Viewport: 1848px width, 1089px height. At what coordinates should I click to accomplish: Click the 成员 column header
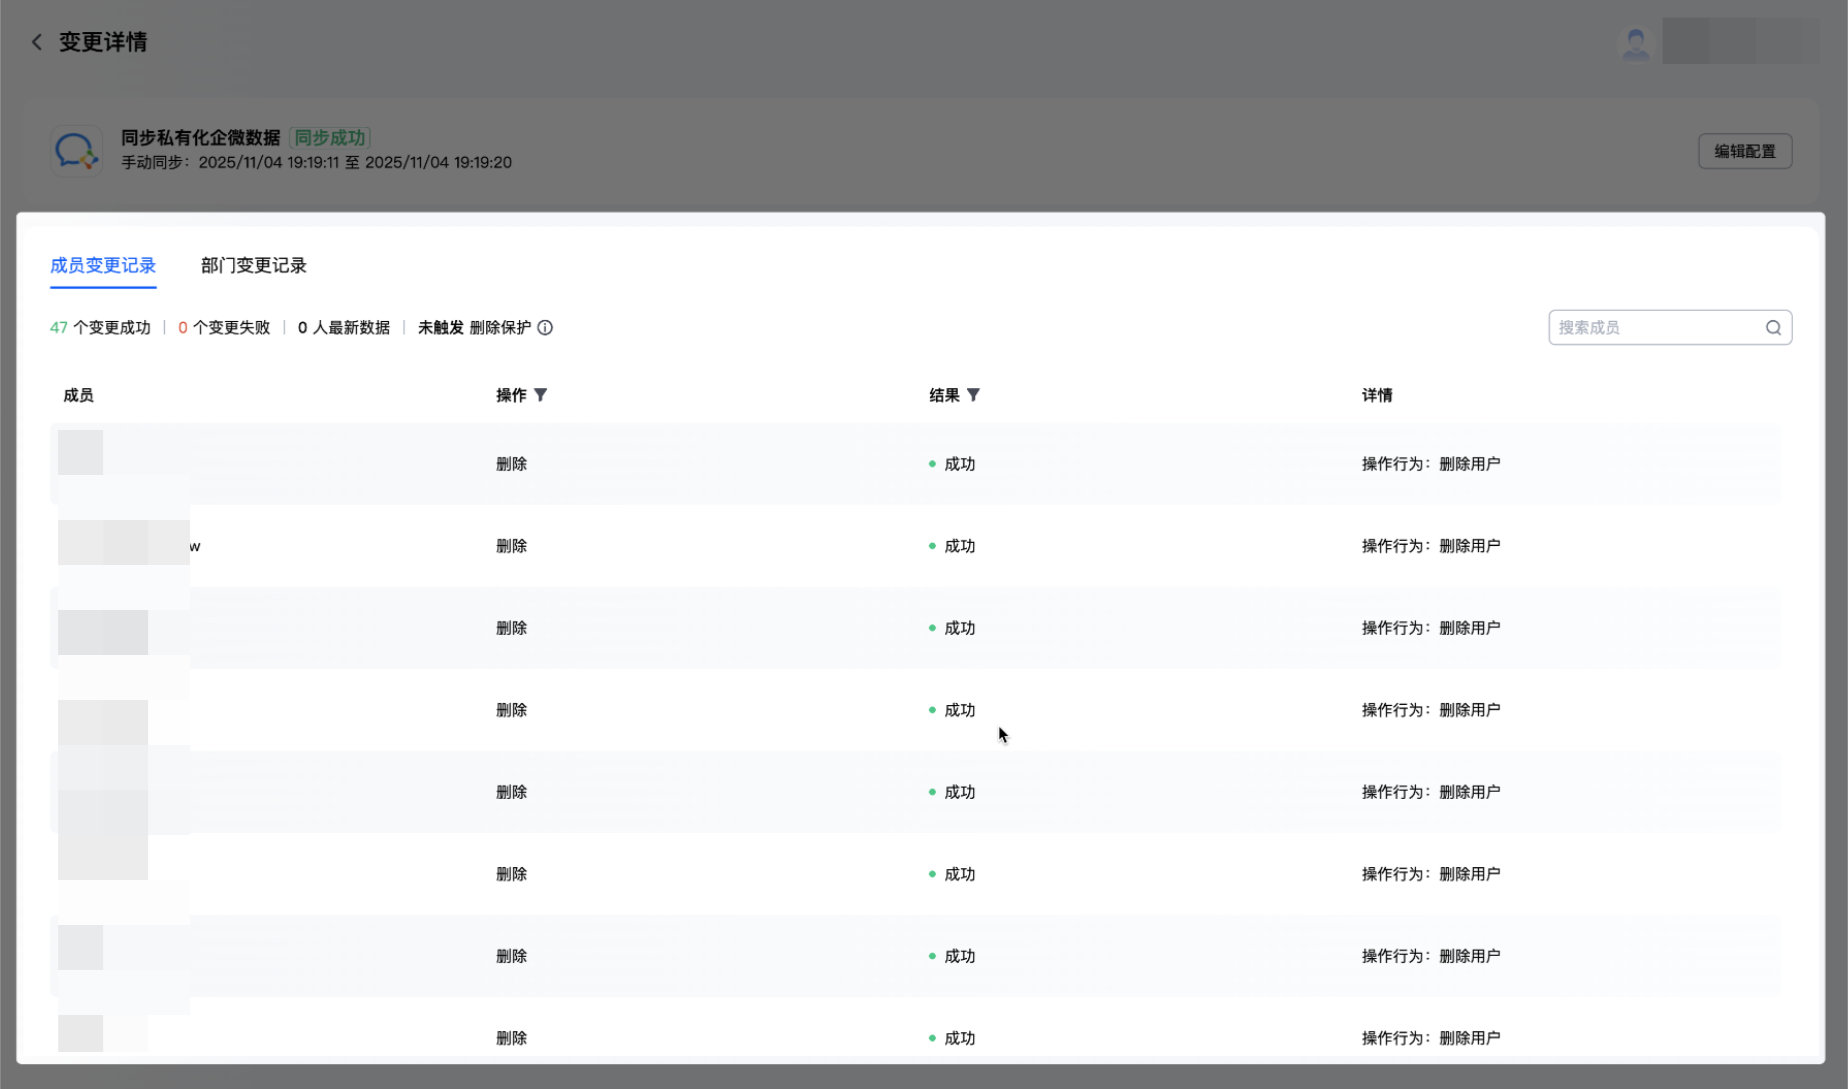pyautogui.click(x=78, y=396)
